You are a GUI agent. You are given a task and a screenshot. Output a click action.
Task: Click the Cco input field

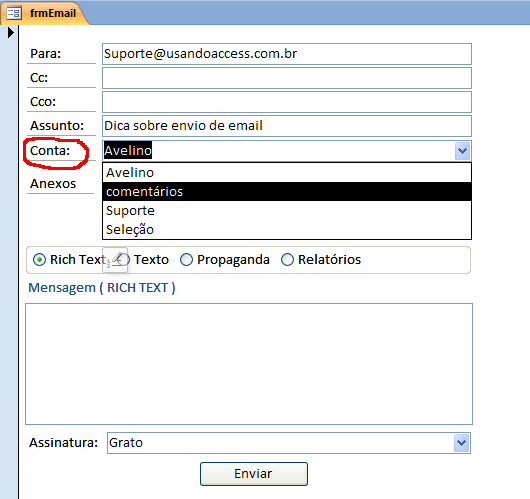pos(287,102)
